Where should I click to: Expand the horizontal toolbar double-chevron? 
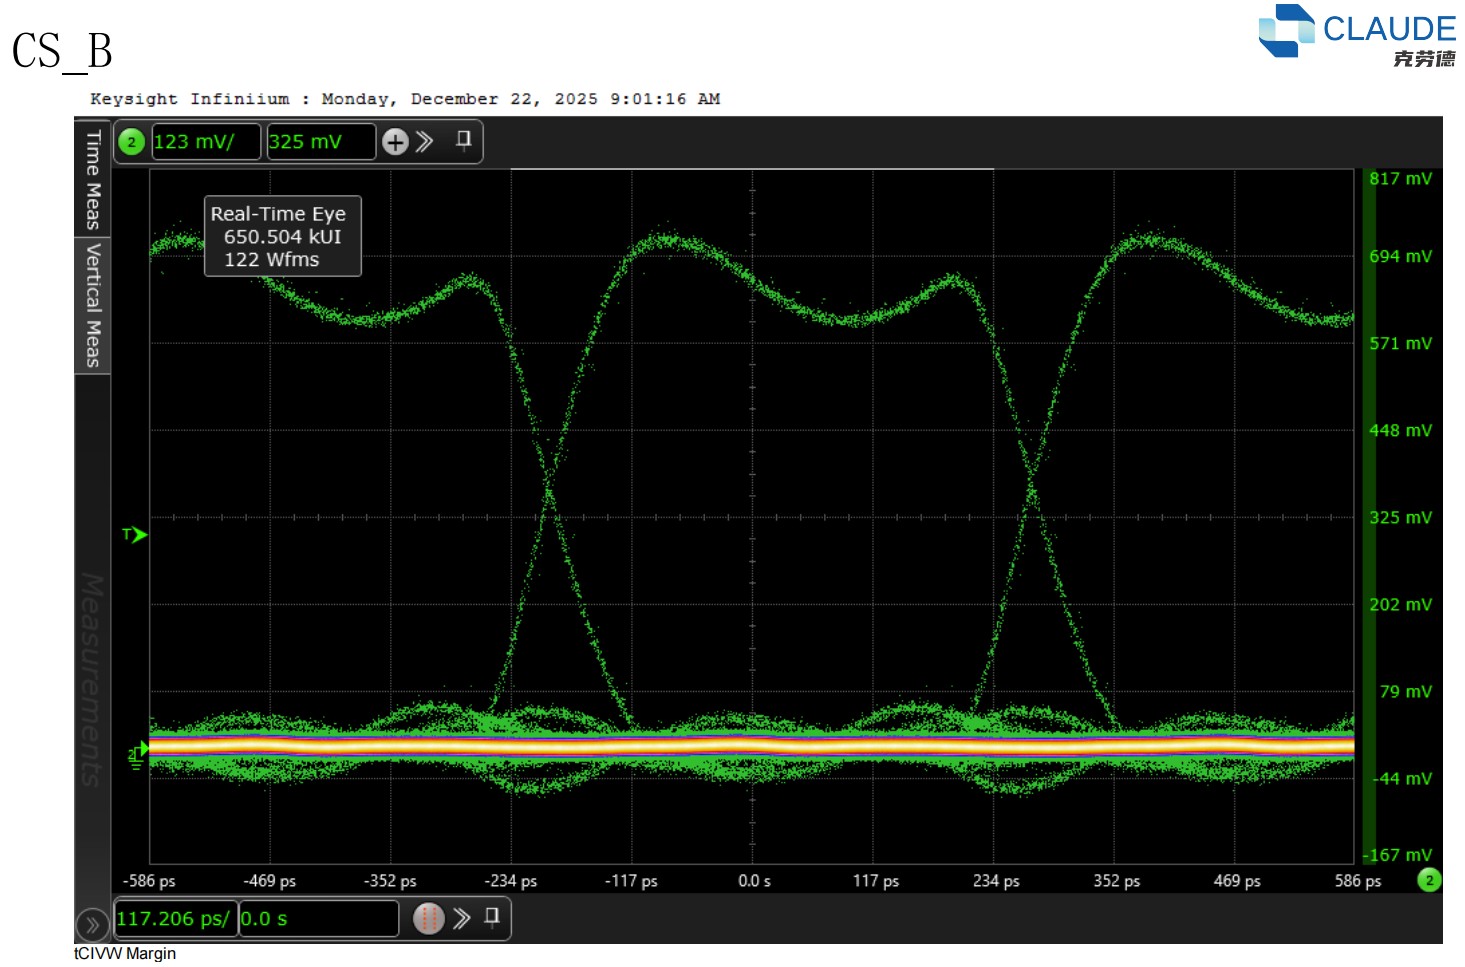point(461,918)
